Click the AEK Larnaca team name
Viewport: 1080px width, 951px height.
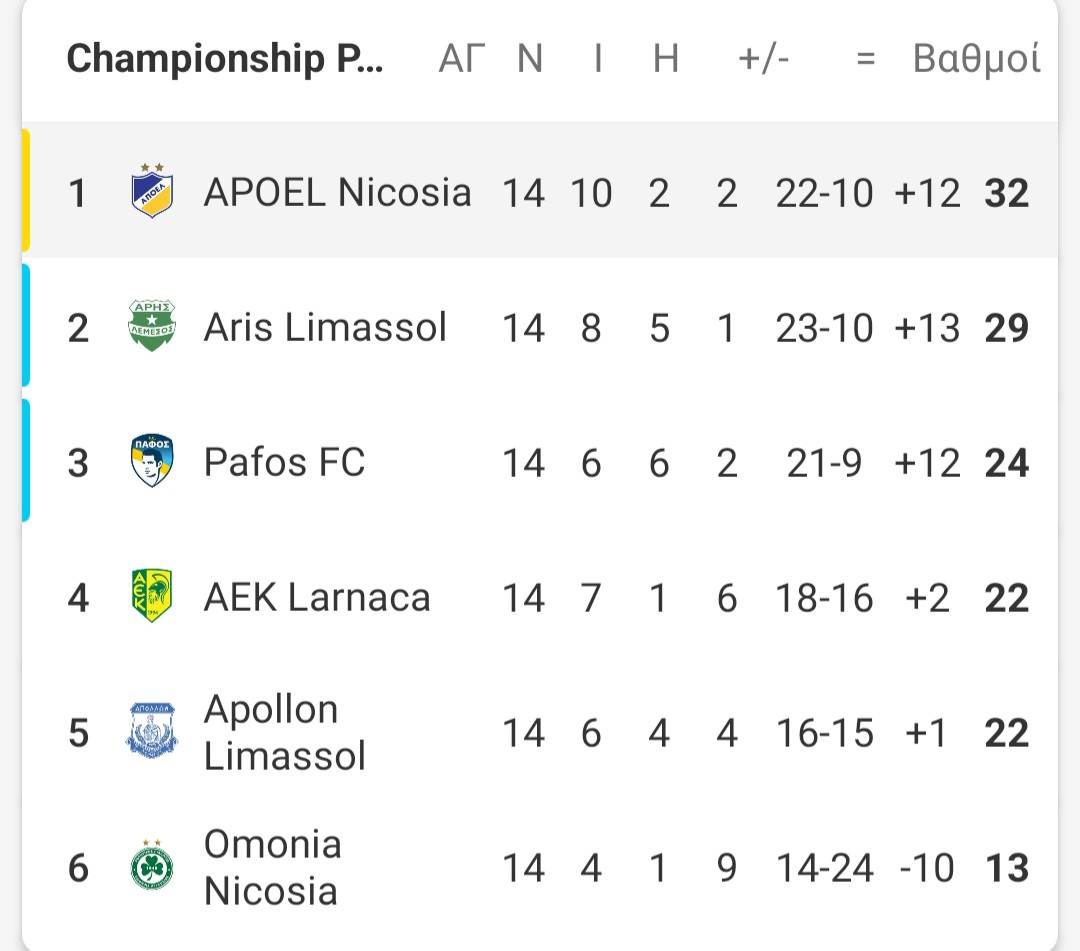(x=317, y=597)
